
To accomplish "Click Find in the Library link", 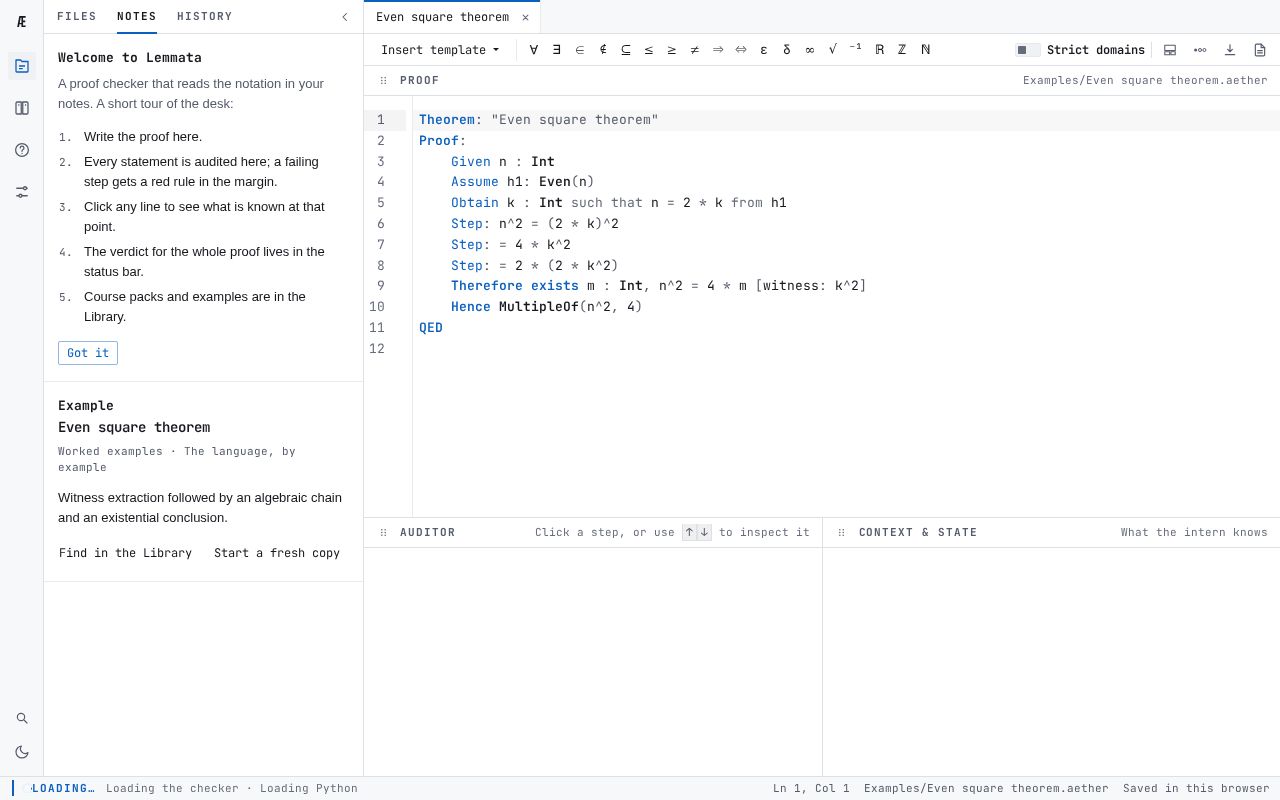I will click(125, 553).
